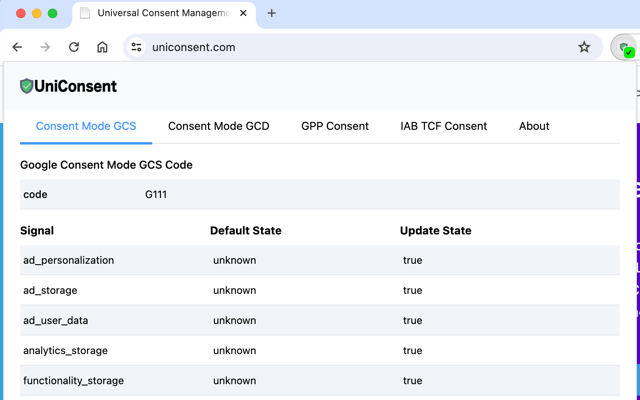640x400 pixels.
Task: Click the UniConsent shield logo
Action: [x=27, y=86]
